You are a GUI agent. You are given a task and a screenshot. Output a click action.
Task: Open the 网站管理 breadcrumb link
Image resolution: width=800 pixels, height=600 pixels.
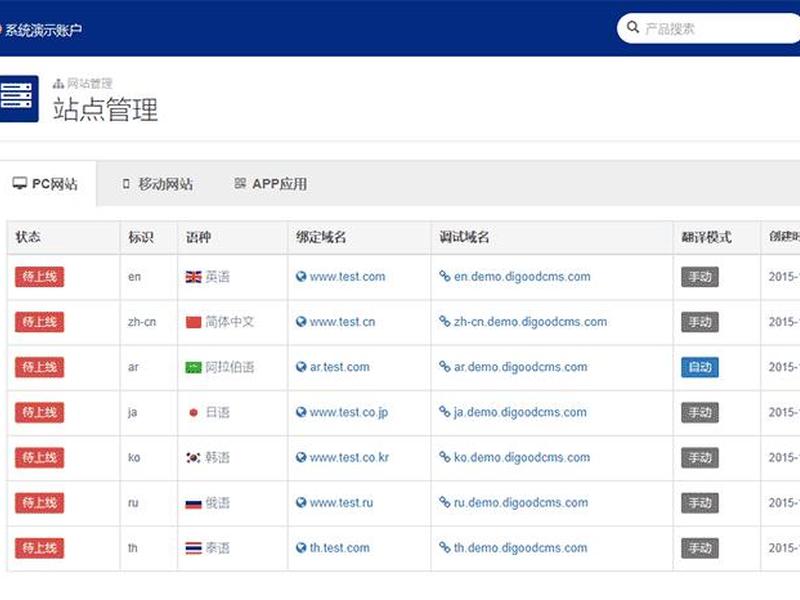(89, 83)
